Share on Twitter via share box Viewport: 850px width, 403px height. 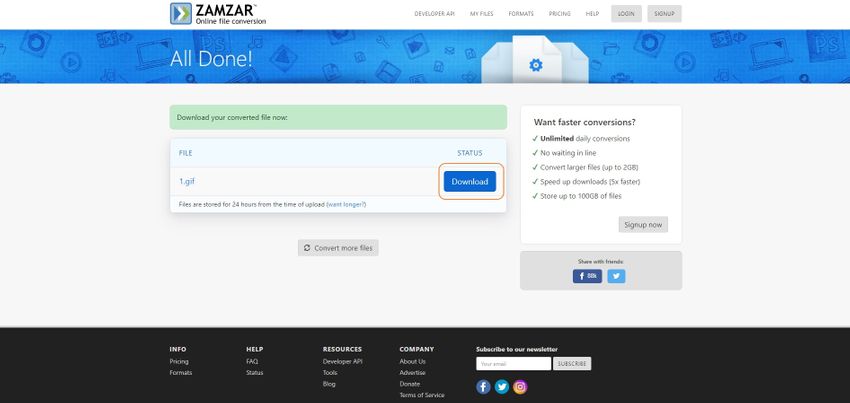[616, 276]
